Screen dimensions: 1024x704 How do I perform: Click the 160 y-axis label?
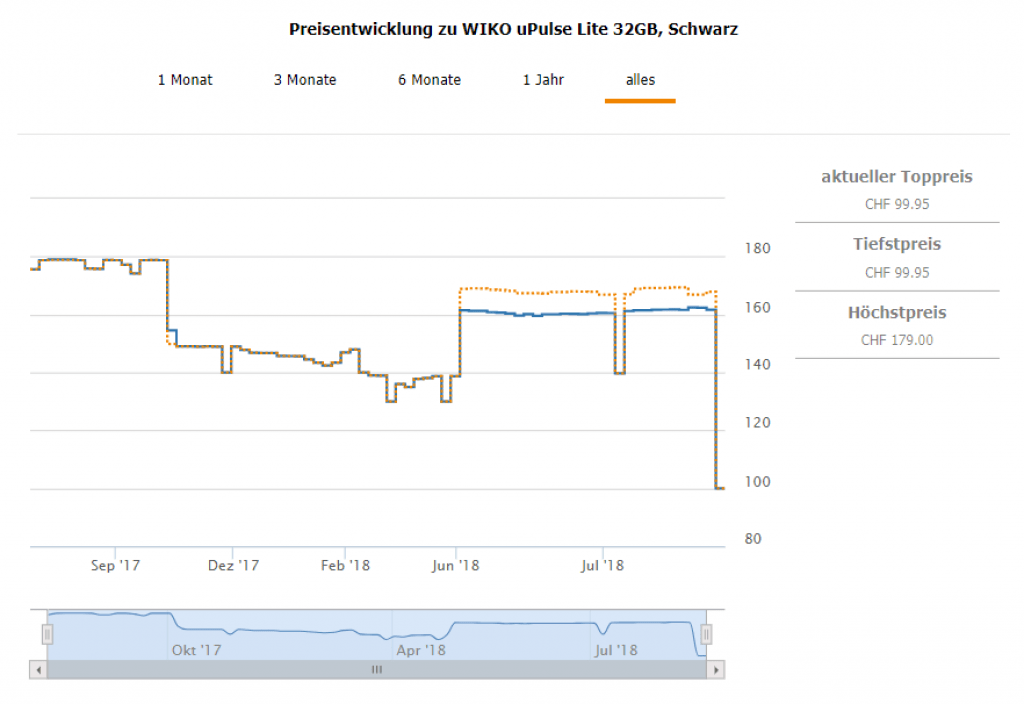coord(758,308)
